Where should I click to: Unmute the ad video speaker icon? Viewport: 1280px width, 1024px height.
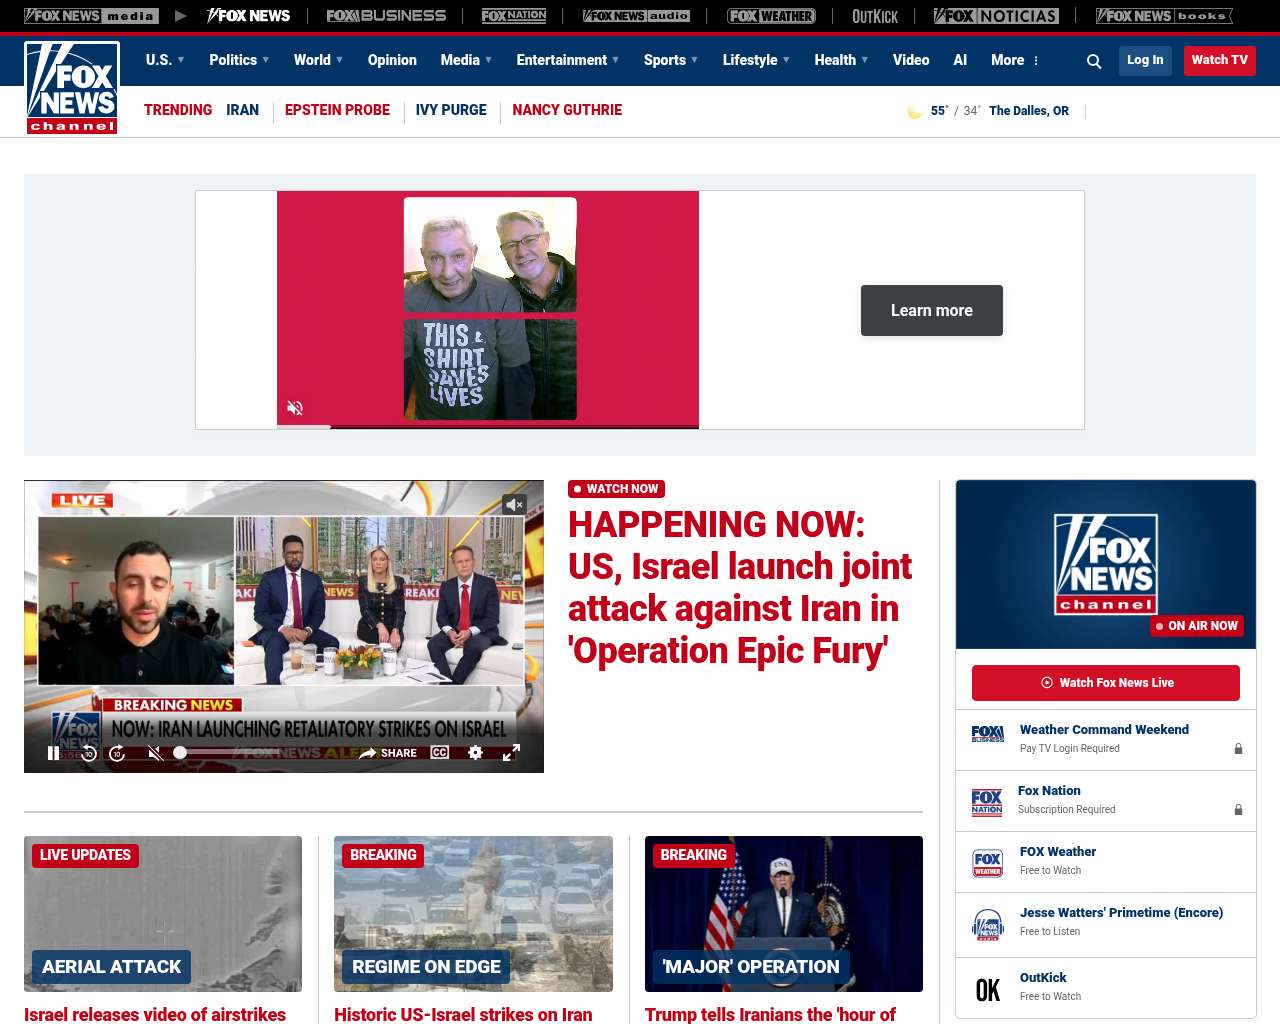click(295, 408)
